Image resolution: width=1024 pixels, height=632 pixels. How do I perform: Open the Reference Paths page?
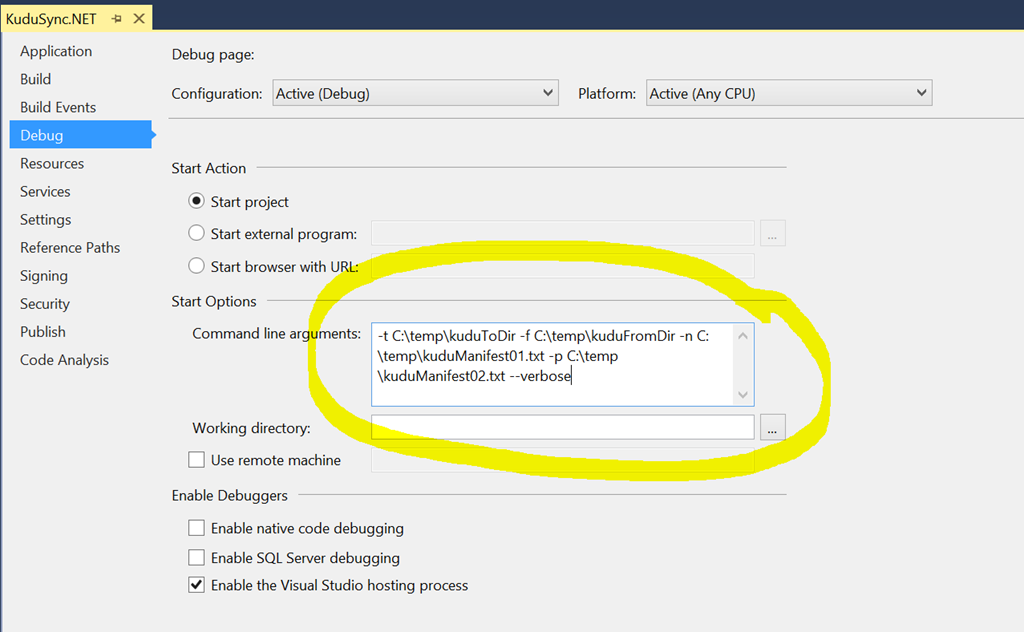point(70,247)
